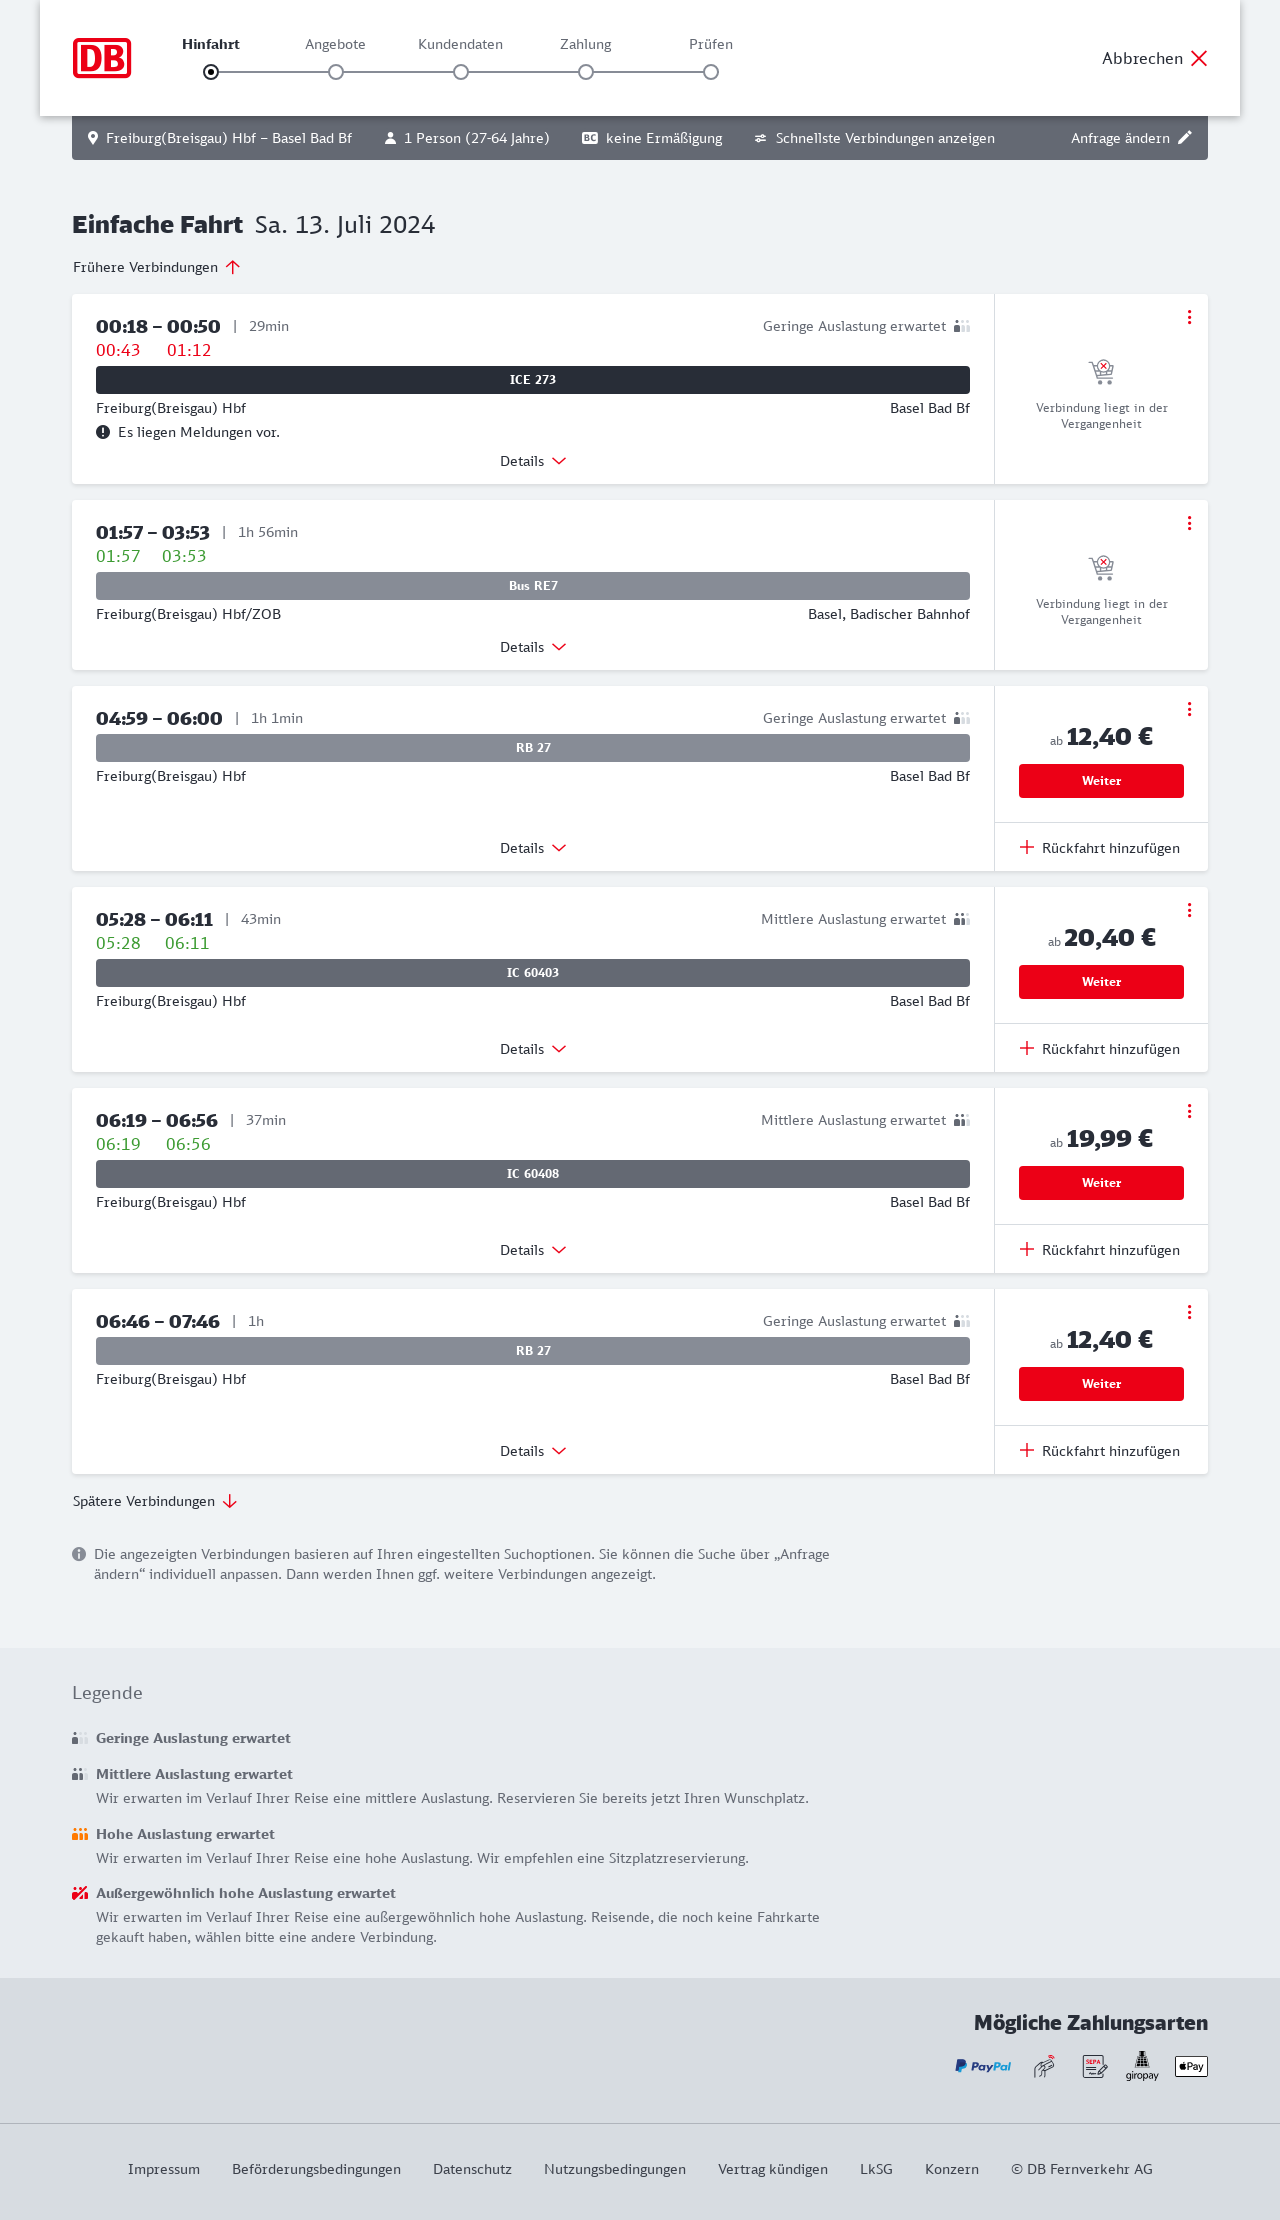Click the Apple Pay payment icon
The height and width of the screenshot is (2220, 1280).
tap(1191, 2066)
